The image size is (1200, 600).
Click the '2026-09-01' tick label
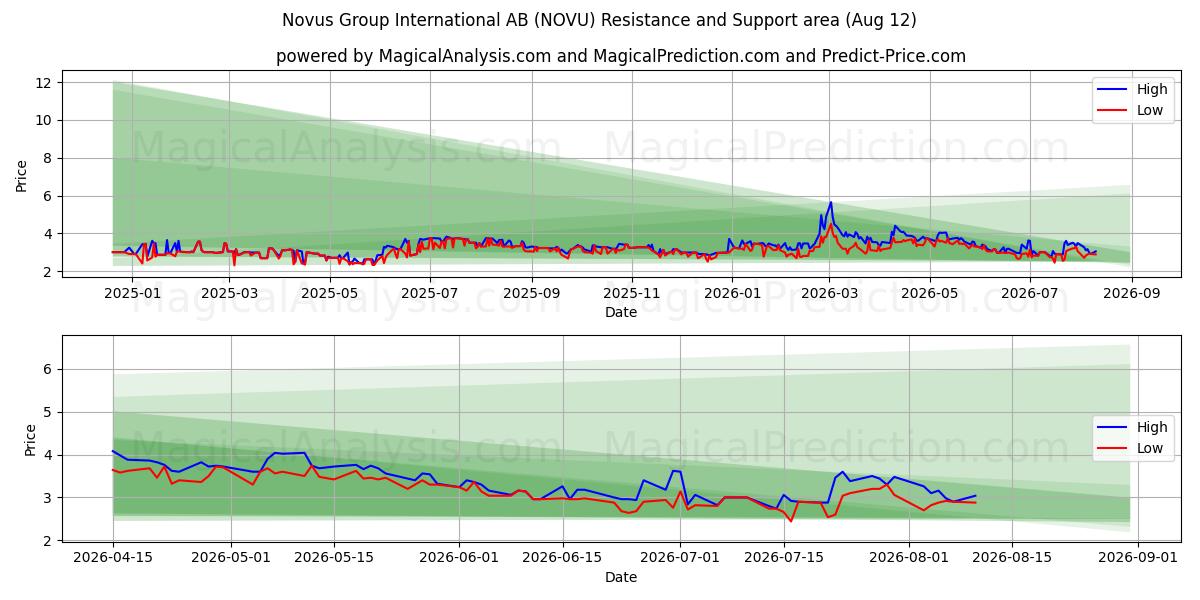click(1137, 558)
